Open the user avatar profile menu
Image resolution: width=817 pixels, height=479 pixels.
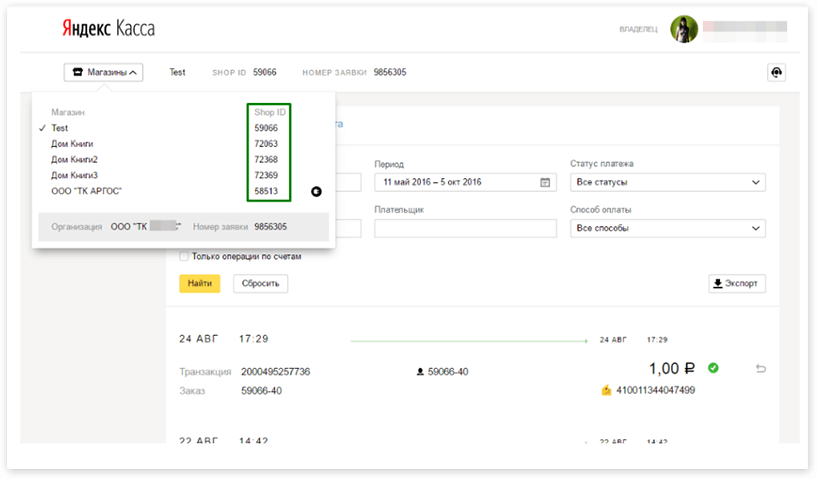684,30
